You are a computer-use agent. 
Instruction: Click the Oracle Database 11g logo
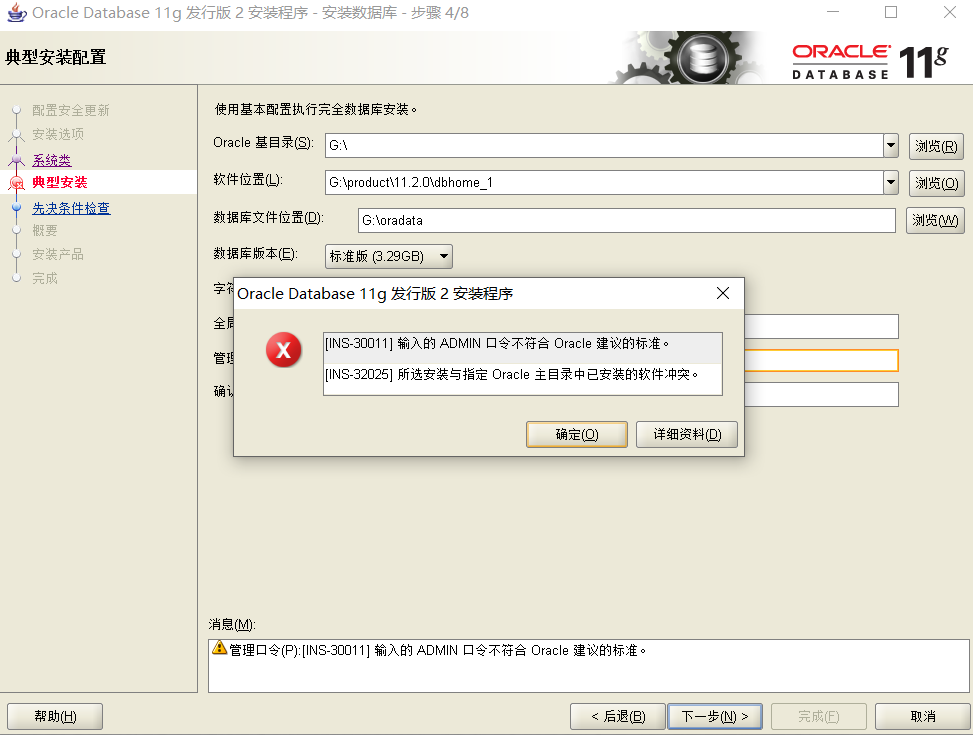coord(870,61)
